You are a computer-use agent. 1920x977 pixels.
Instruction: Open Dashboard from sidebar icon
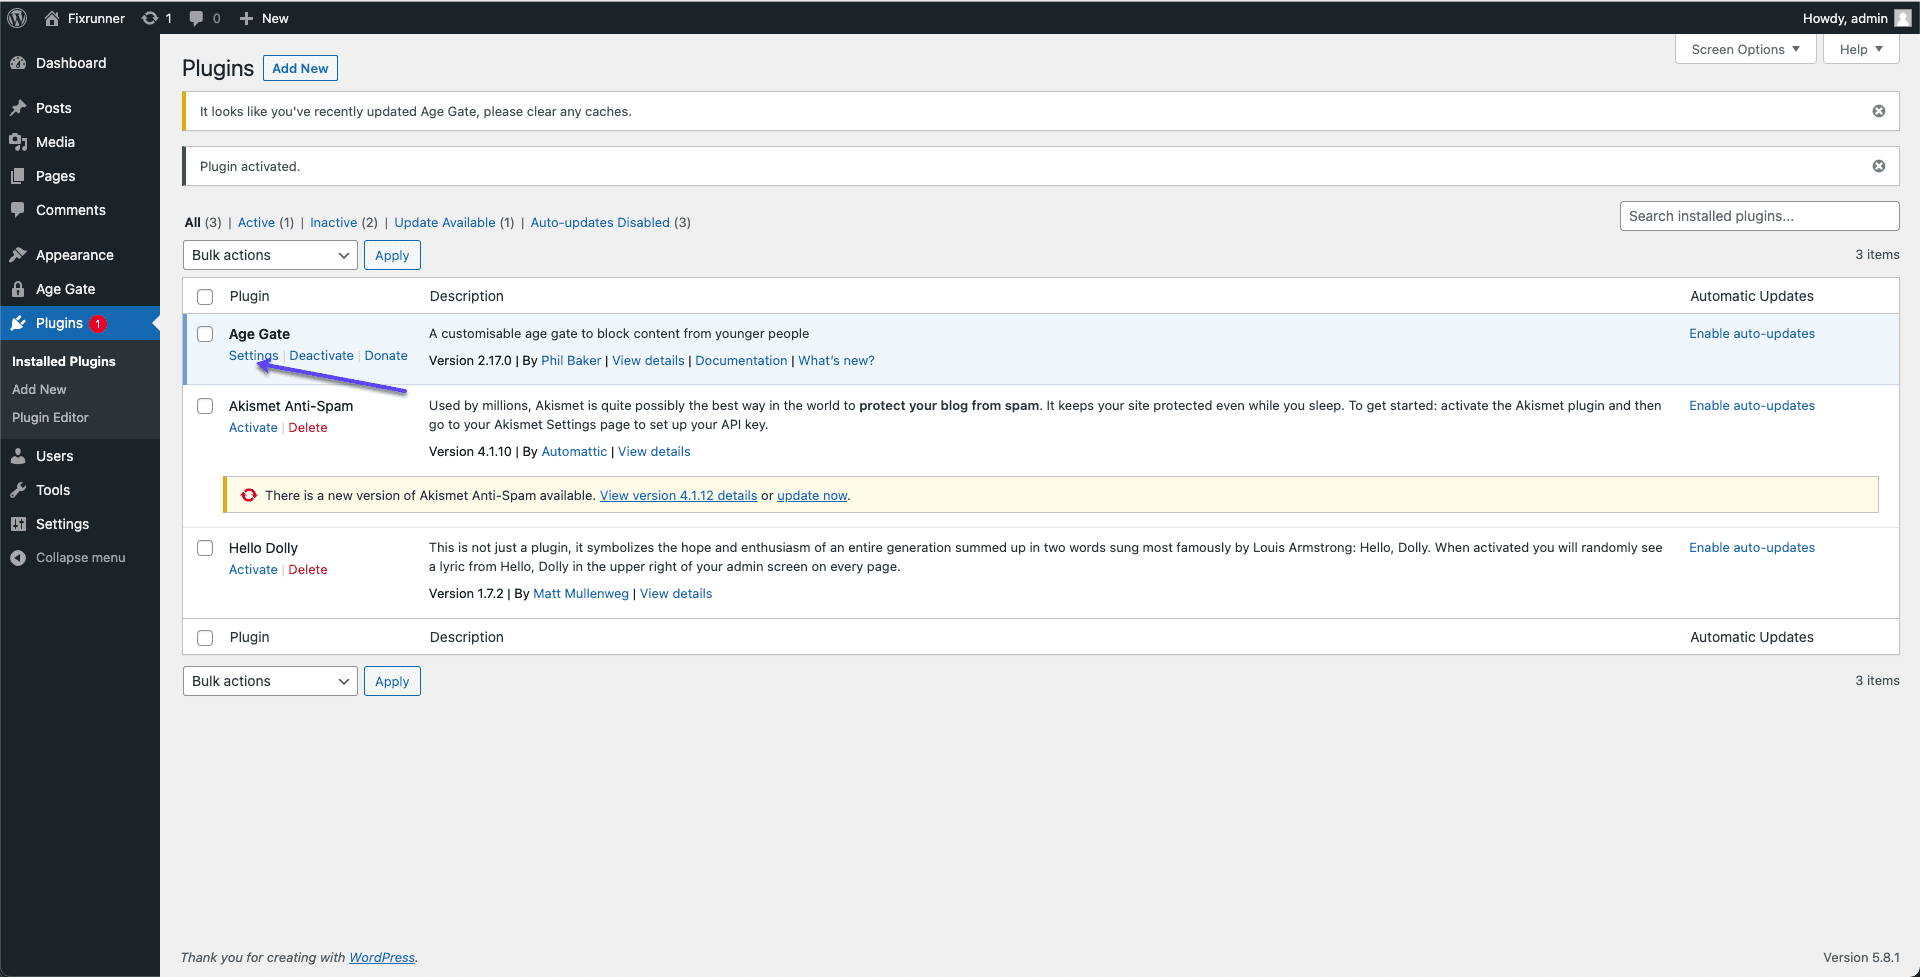tap(18, 63)
